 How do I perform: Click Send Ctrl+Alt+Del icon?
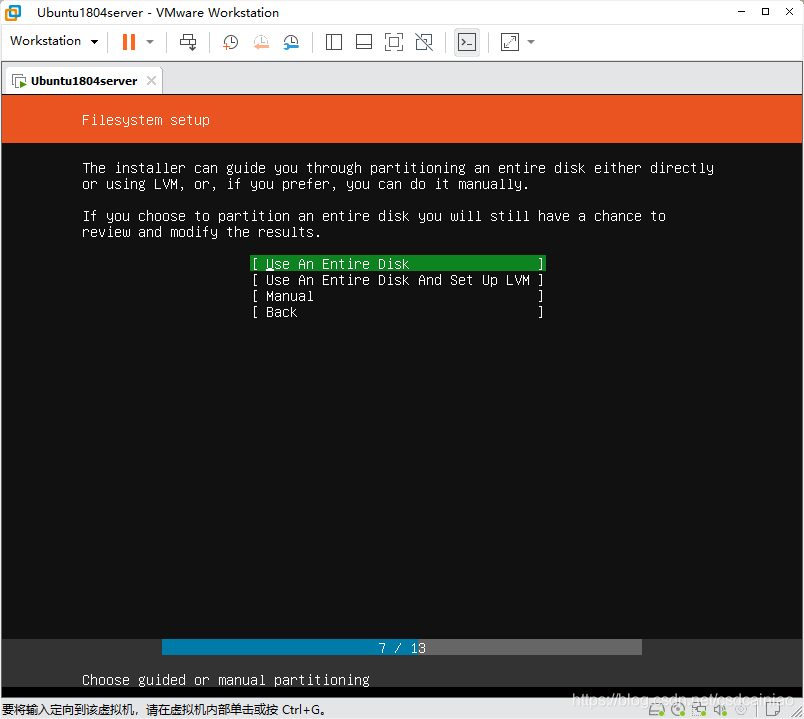coord(188,42)
